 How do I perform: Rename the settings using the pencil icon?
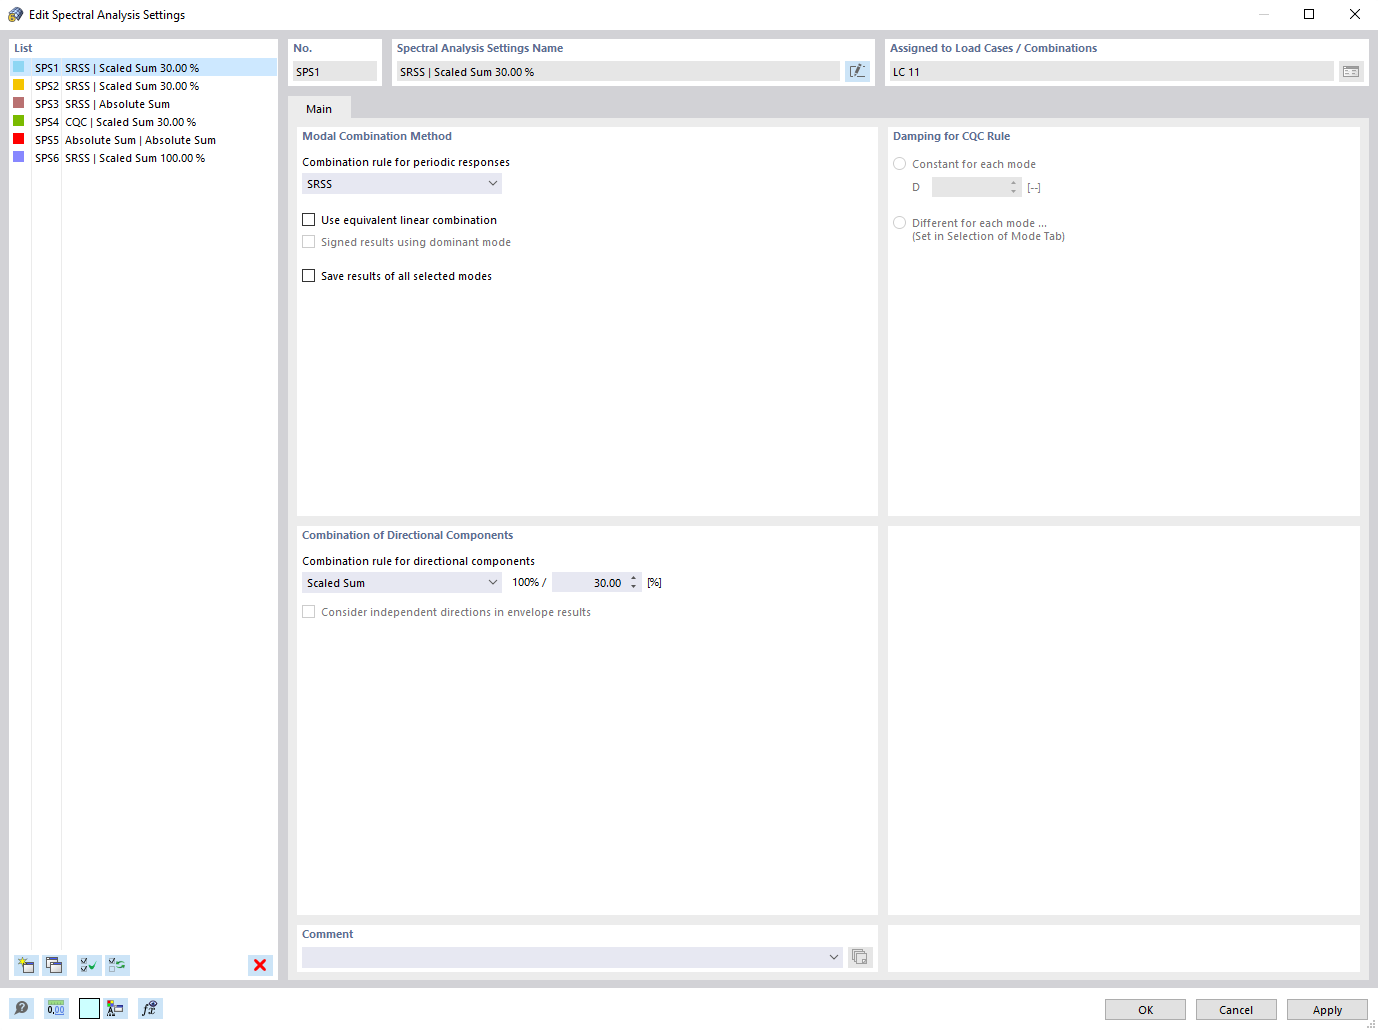coord(857,71)
